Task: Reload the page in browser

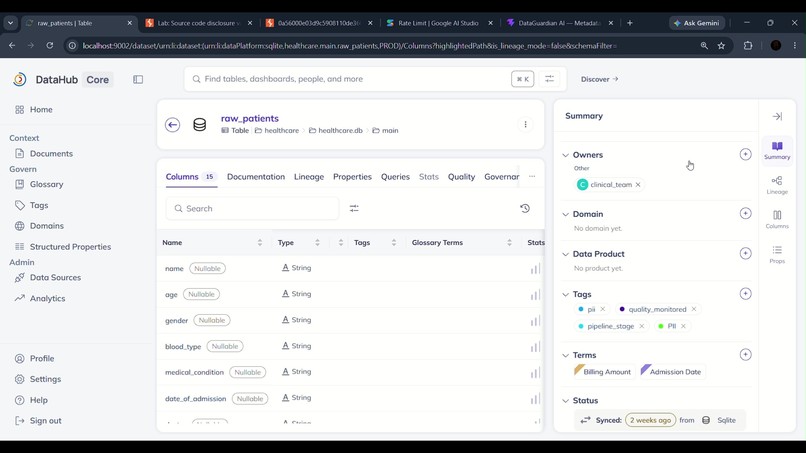Action: pos(50,46)
